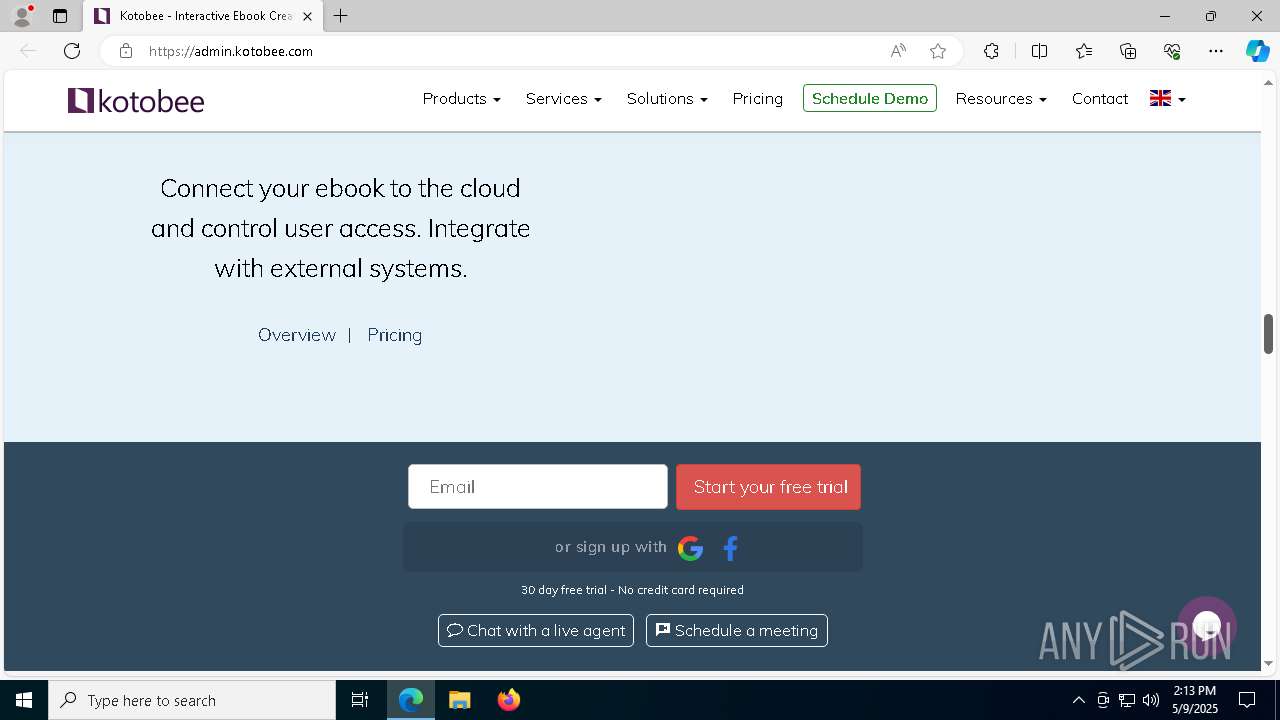The height and width of the screenshot is (720, 1280).
Task: Click the browser back arrow
Action: 28,51
